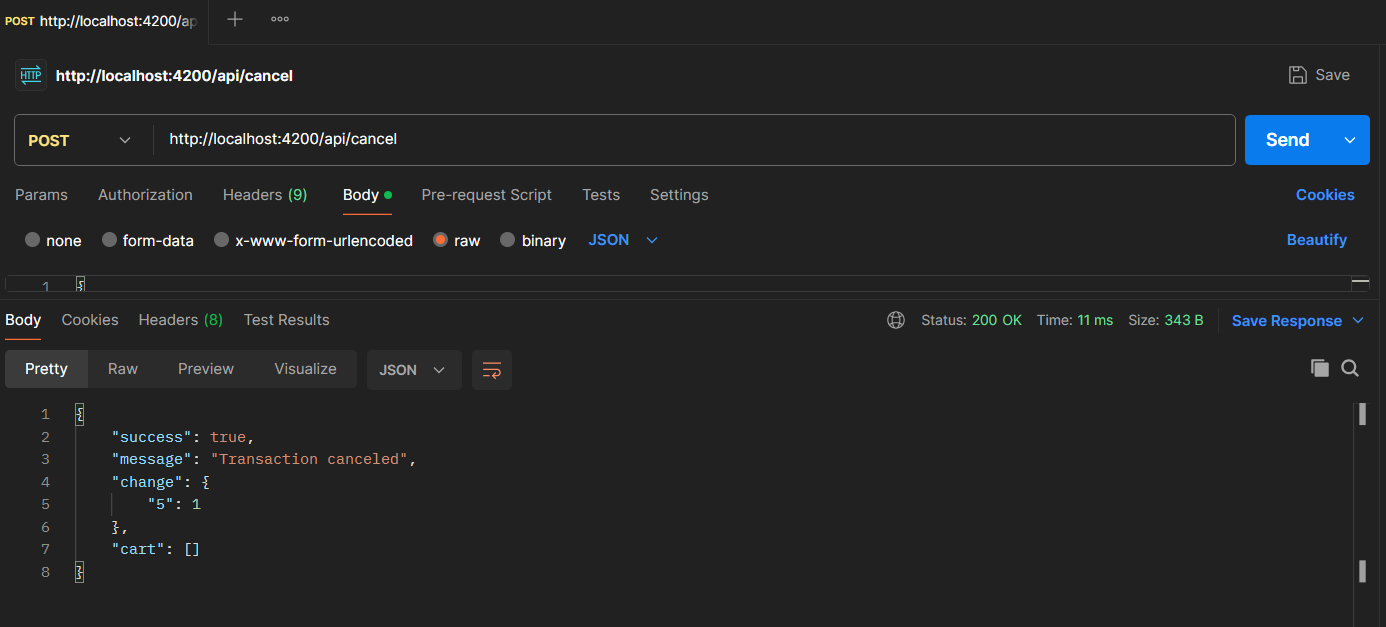Image resolution: width=1386 pixels, height=627 pixels.
Task: Open the response format JSON dropdown
Action: click(413, 370)
